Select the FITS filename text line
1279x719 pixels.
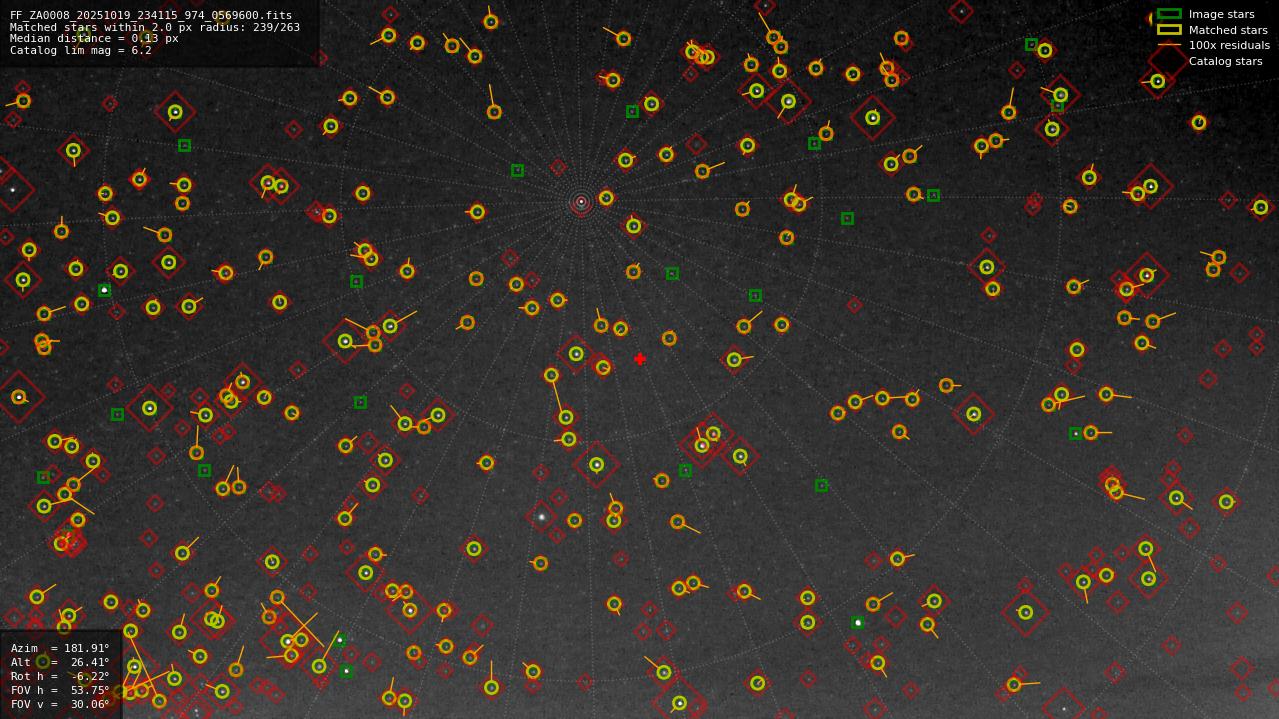pos(151,16)
